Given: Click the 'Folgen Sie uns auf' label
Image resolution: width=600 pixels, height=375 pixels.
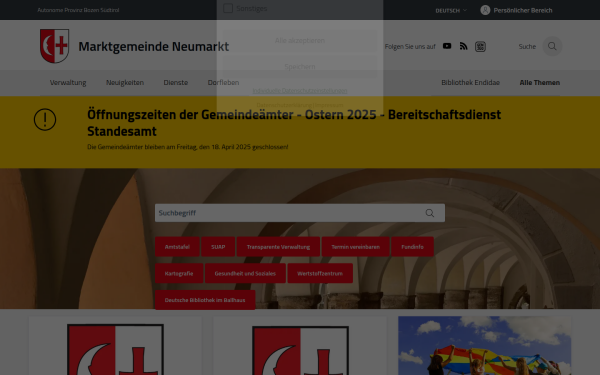Looking at the screenshot, I should pos(410,47).
